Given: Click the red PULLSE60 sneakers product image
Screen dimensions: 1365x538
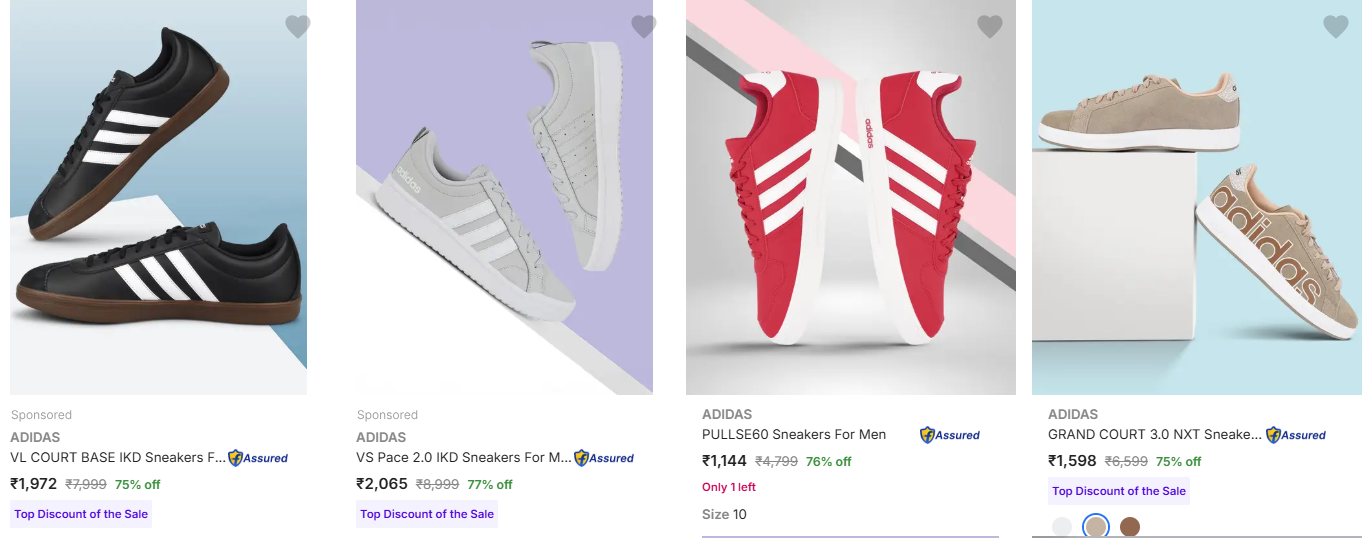Looking at the screenshot, I should 850,200.
